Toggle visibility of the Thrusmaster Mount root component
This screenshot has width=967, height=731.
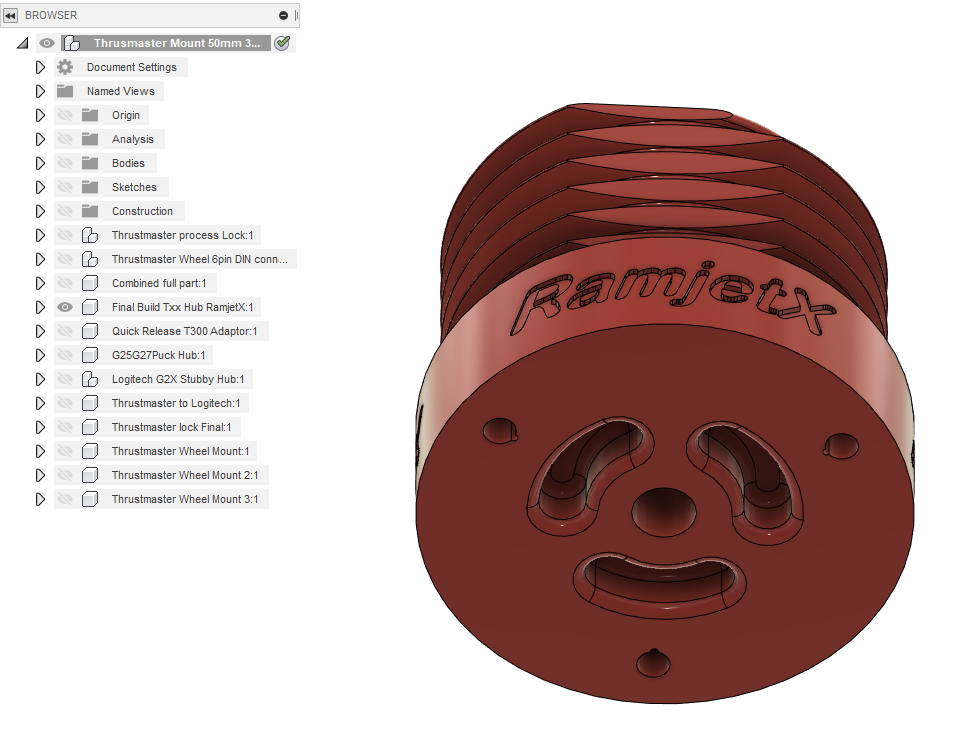pos(46,43)
